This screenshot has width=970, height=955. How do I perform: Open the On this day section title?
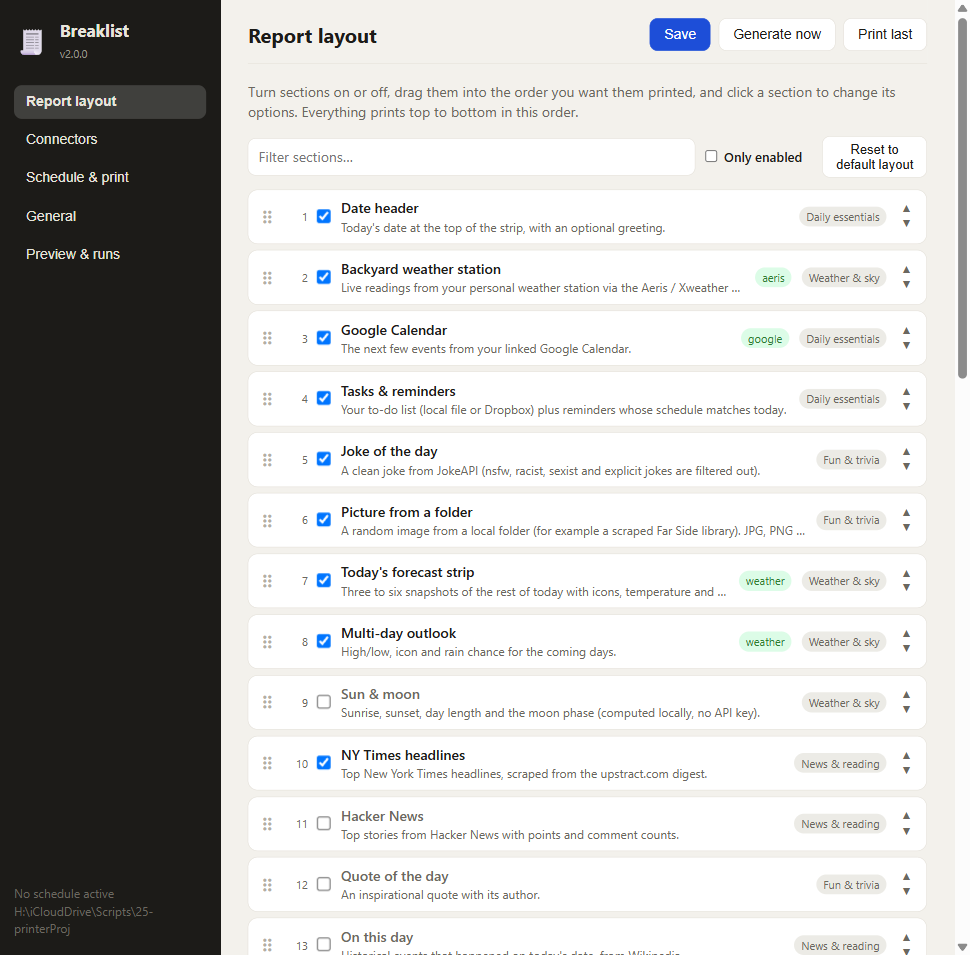[377, 938]
